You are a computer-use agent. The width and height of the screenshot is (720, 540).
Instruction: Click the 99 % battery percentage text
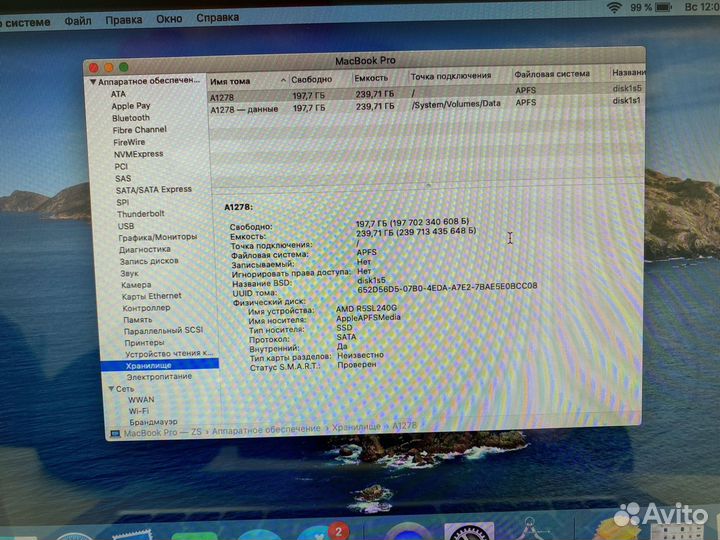click(x=641, y=8)
